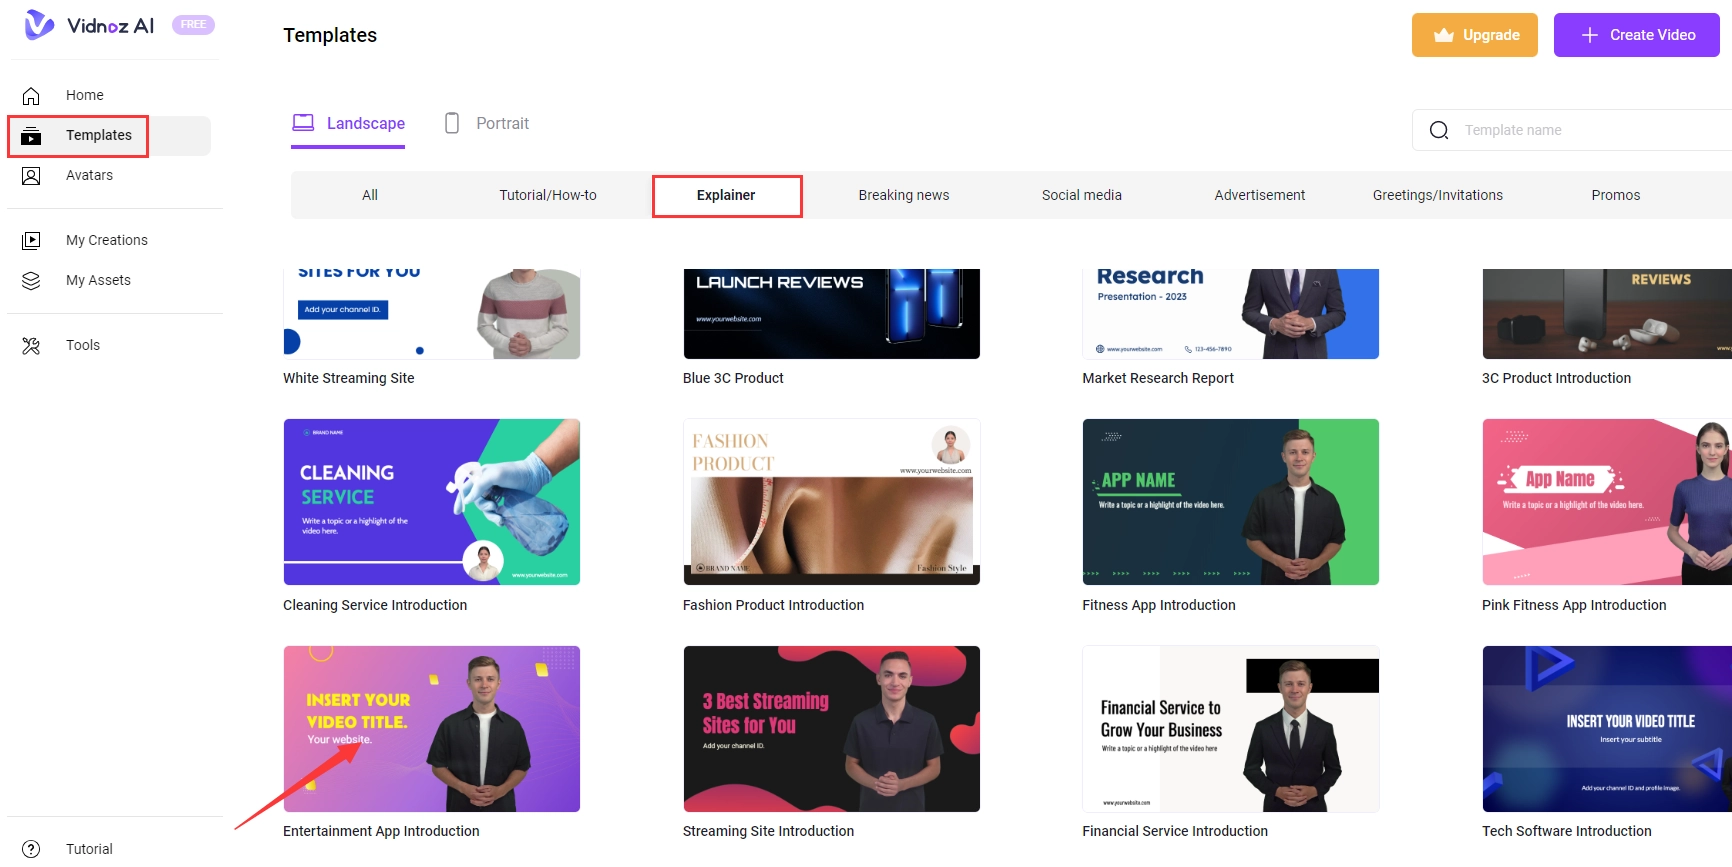Choose the Fitness App Introduction template
Screen dimensions: 1732x867
1230,502
